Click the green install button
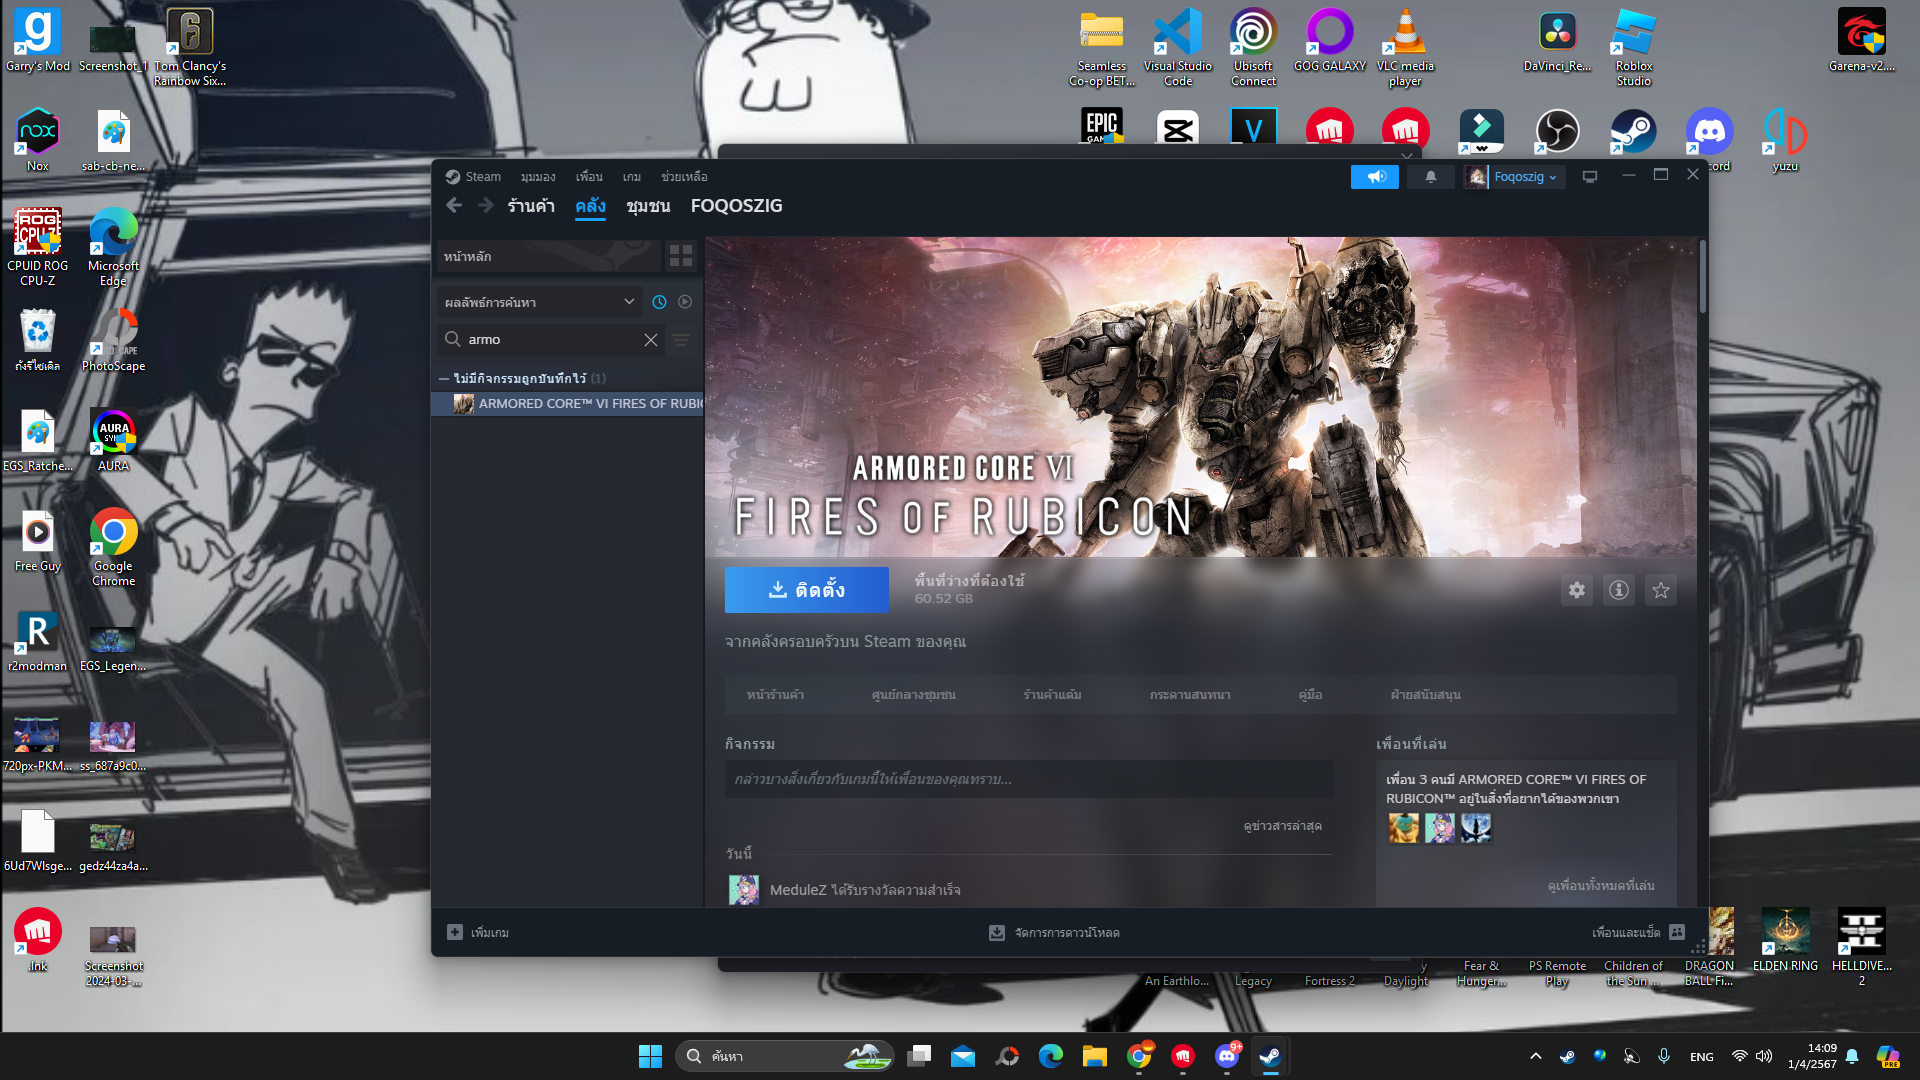This screenshot has height=1080, width=1920. [807, 590]
